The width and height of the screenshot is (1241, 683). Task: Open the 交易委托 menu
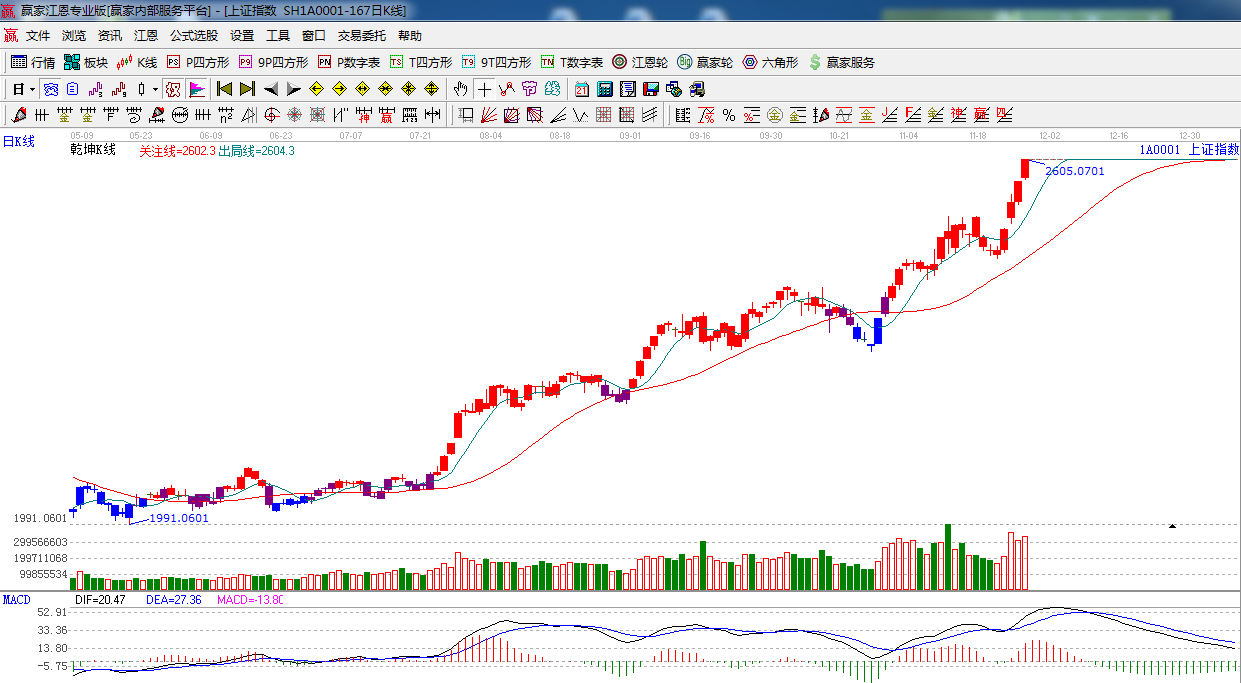361,36
